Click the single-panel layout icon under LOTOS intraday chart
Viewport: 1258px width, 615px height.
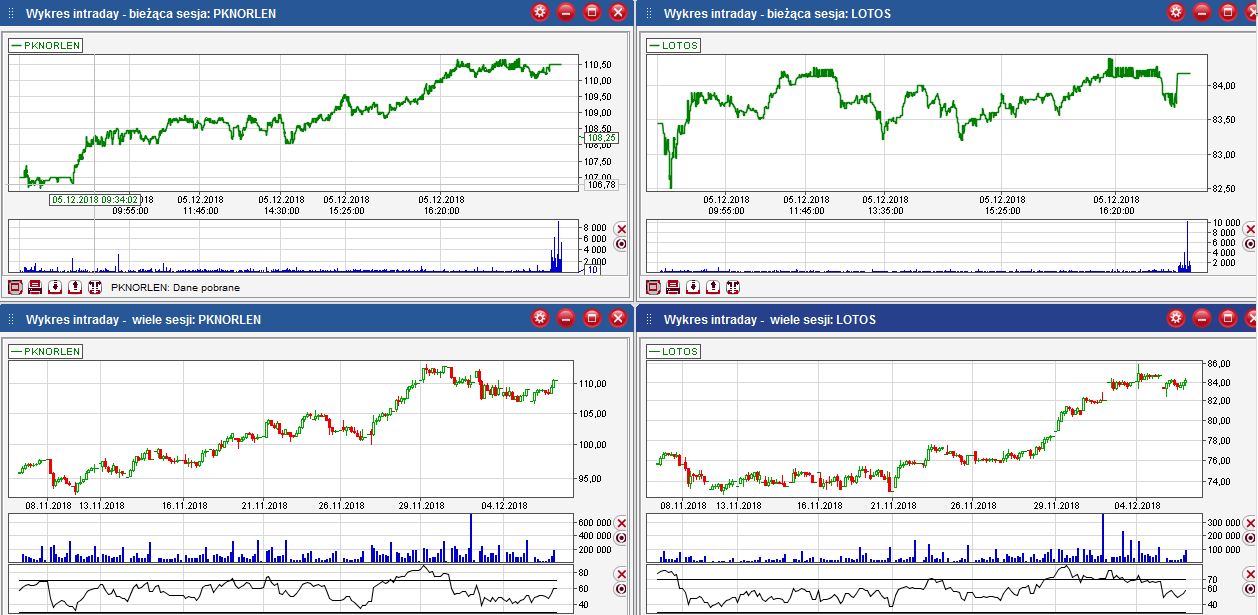(x=653, y=287)
